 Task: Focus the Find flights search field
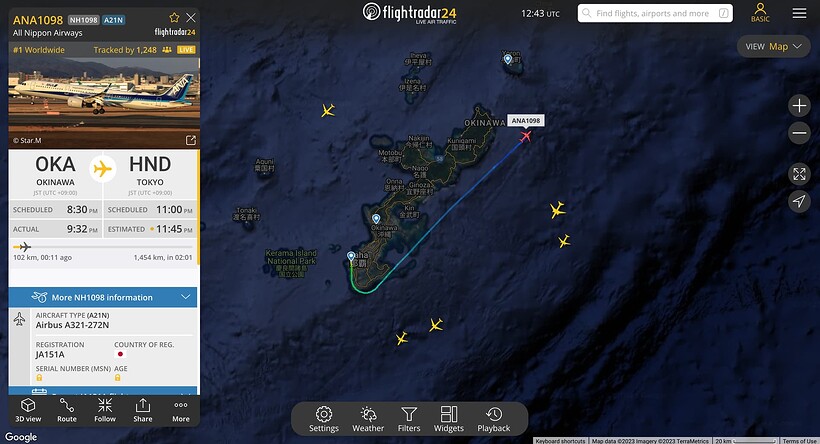click(x=655, y=13)
